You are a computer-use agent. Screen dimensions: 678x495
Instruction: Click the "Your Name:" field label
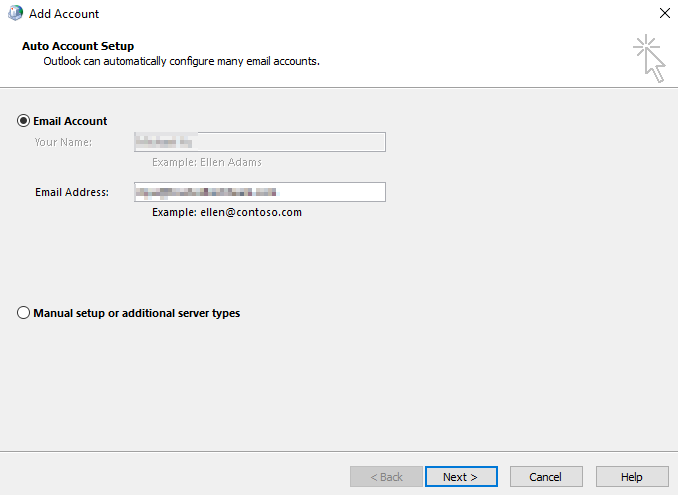click(x=63, y=142)
